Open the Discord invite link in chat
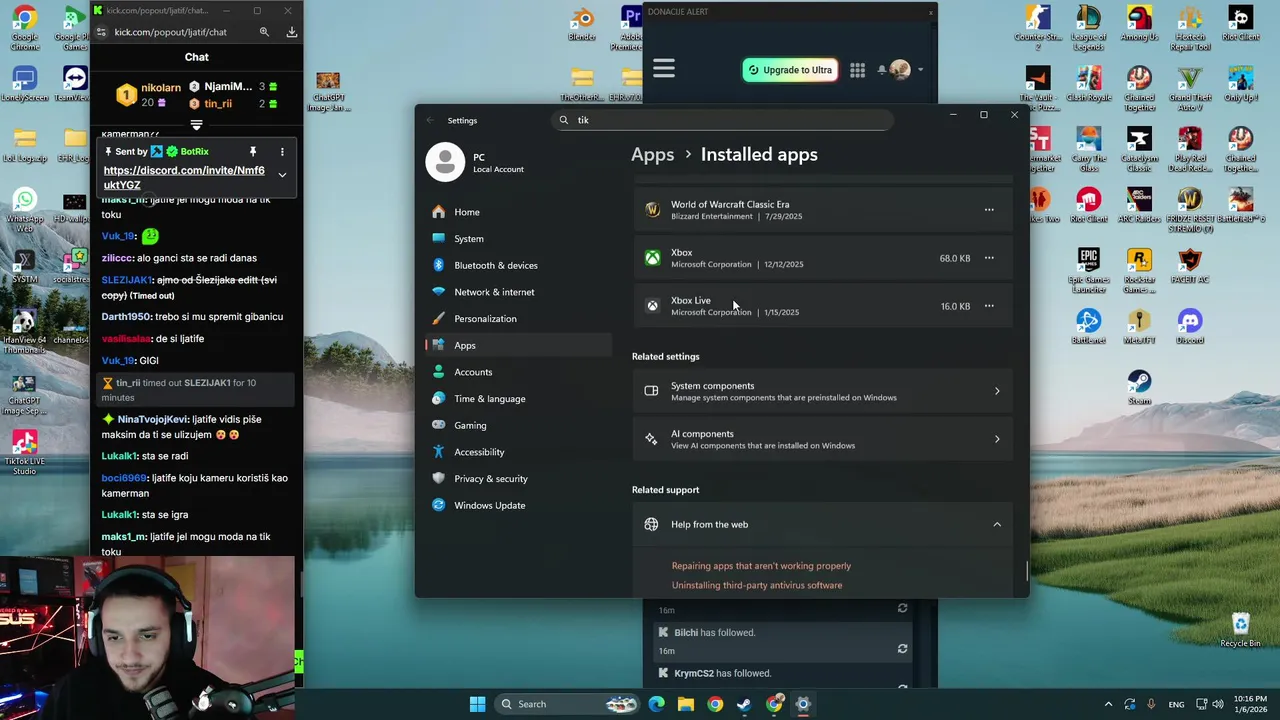The width and height of the screenshot is (1280, 720). (184, 177)
